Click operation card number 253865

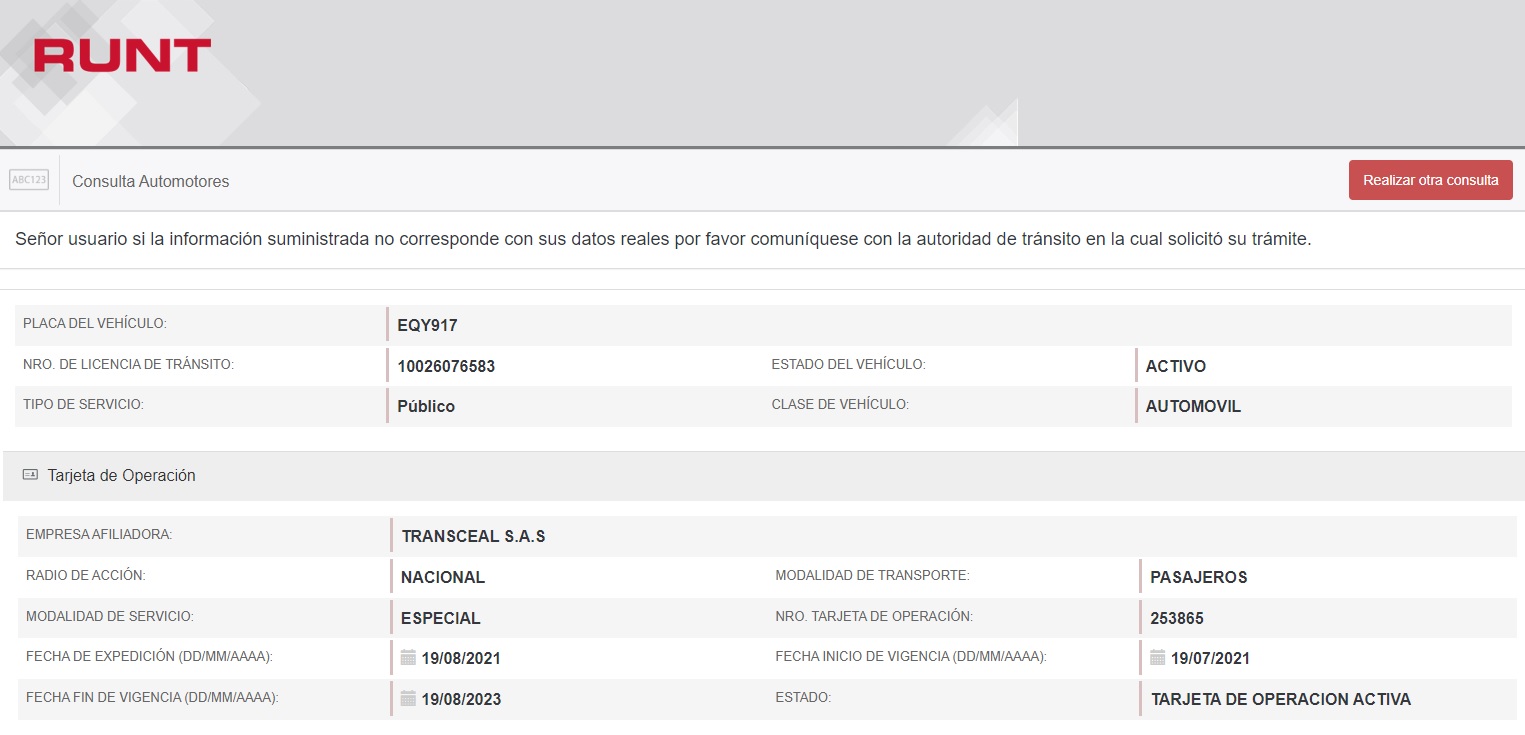click(x=1177, y=618)
